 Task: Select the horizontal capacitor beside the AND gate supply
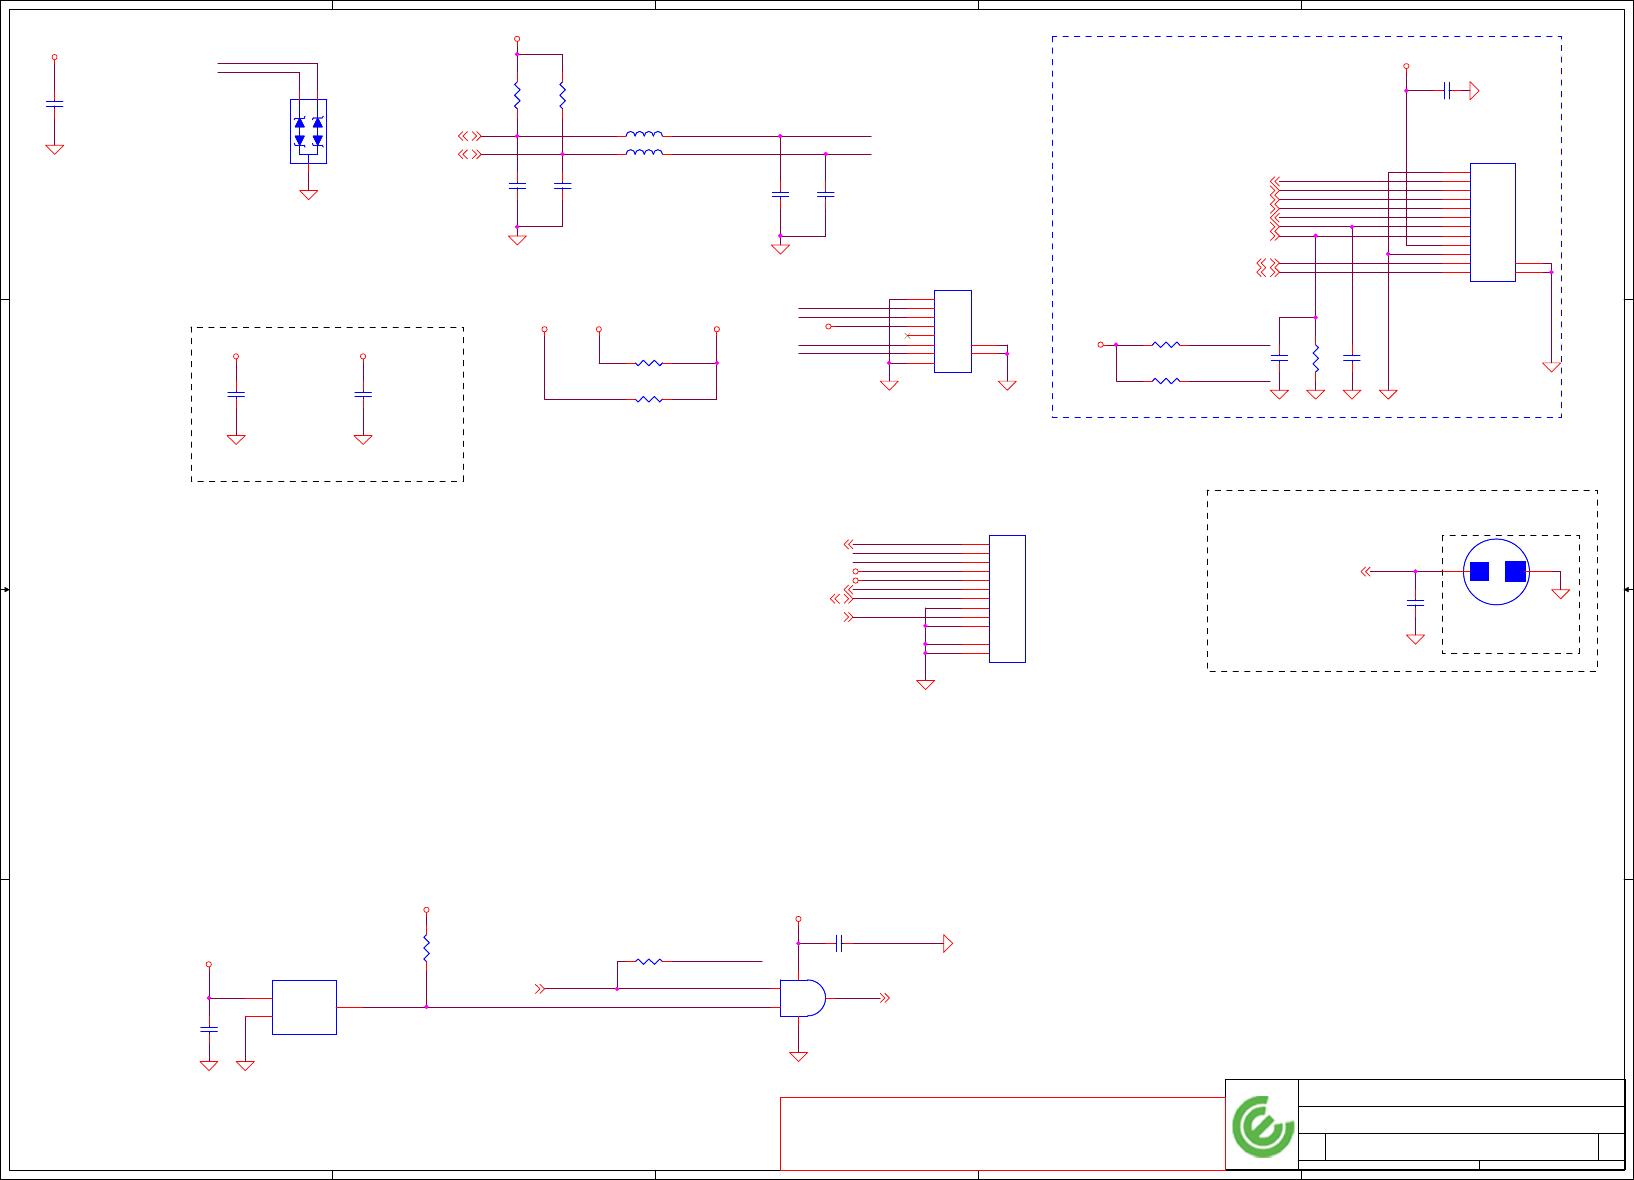[840, 943]
